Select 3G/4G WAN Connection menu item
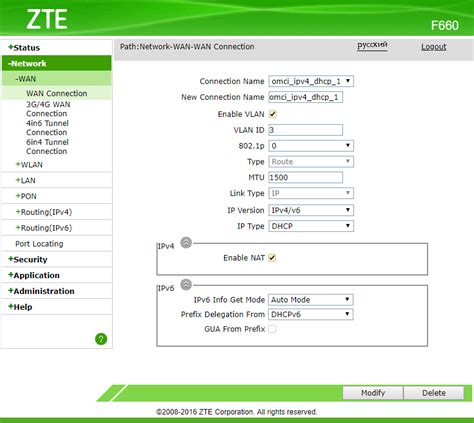This screenshot has width=474, height=423. (48, 109)
